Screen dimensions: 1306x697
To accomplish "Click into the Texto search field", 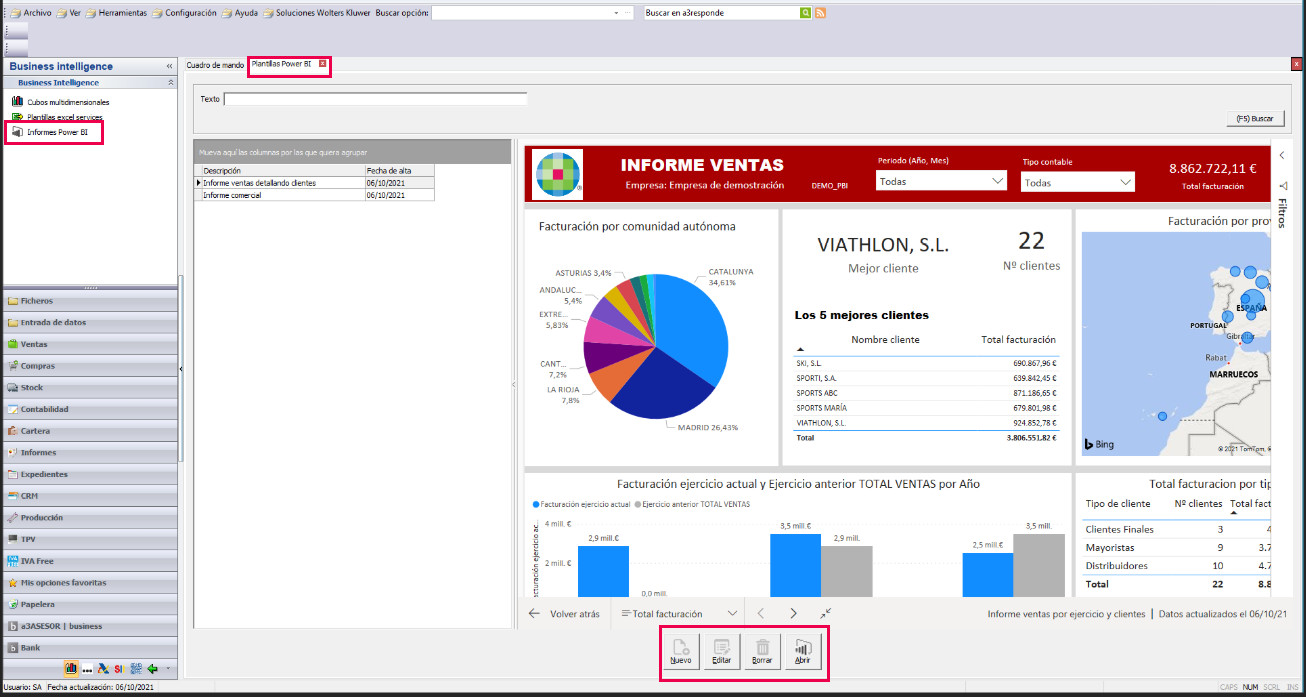I will [375, 99].
